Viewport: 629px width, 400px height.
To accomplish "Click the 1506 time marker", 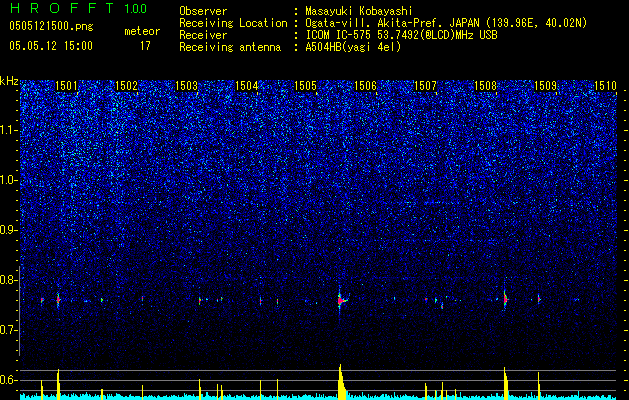I will (x=365, y=85).
